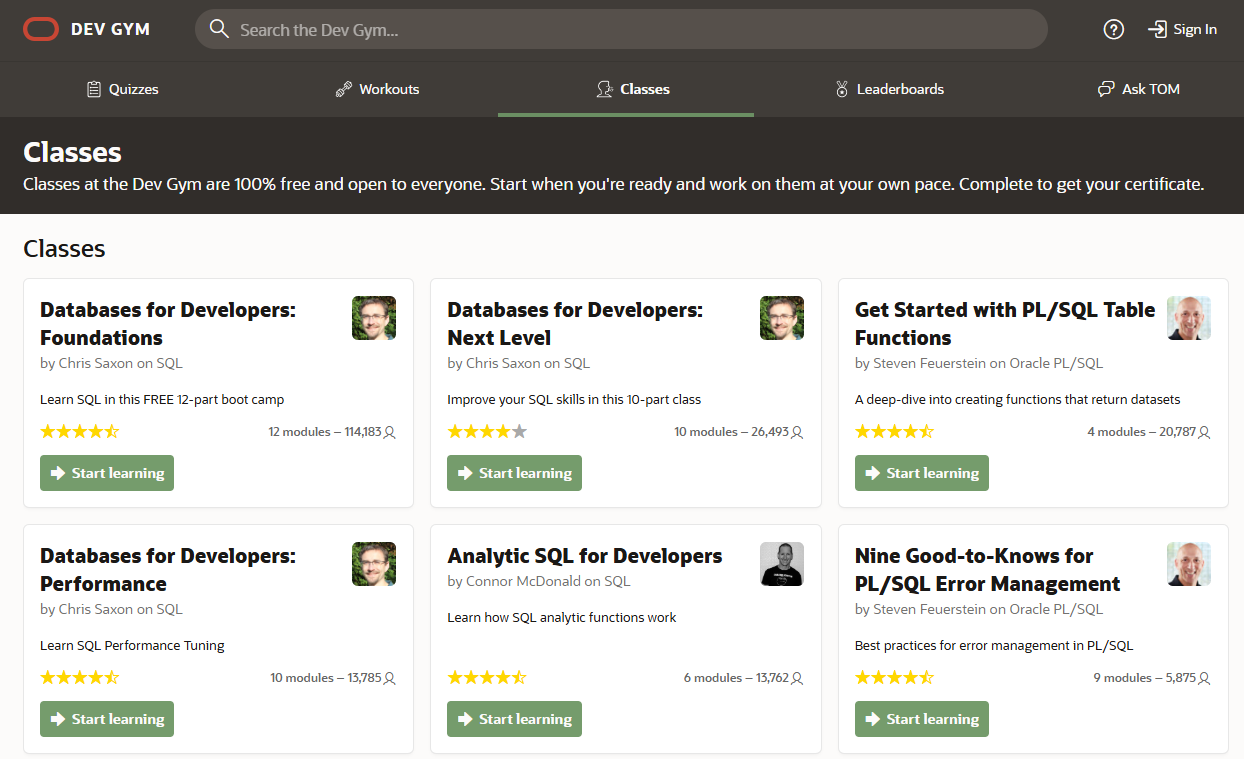
Task: Go to the Workouts tab
Action: (x=388, y=90)
